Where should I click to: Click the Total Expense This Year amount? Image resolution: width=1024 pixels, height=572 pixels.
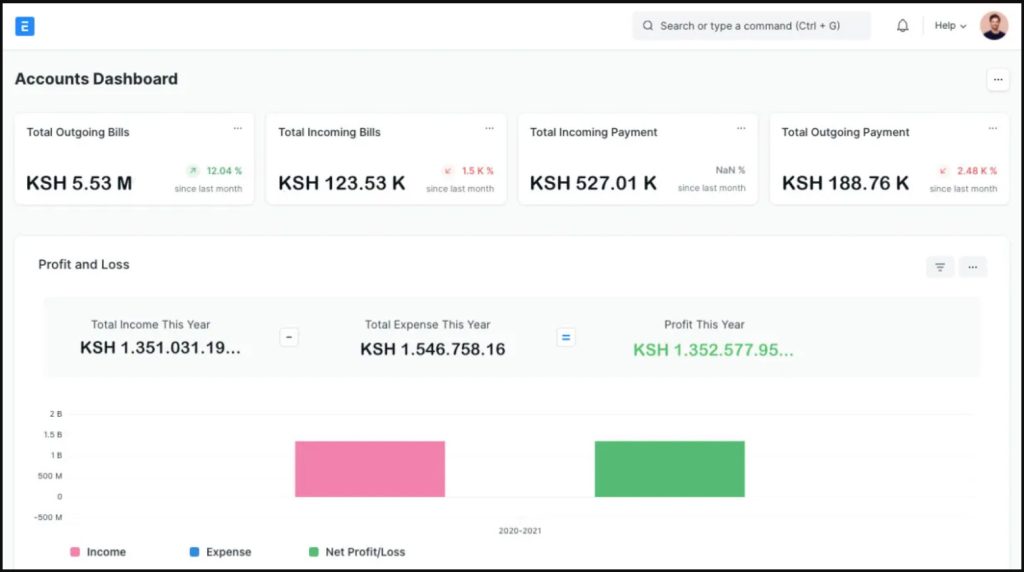432,349
